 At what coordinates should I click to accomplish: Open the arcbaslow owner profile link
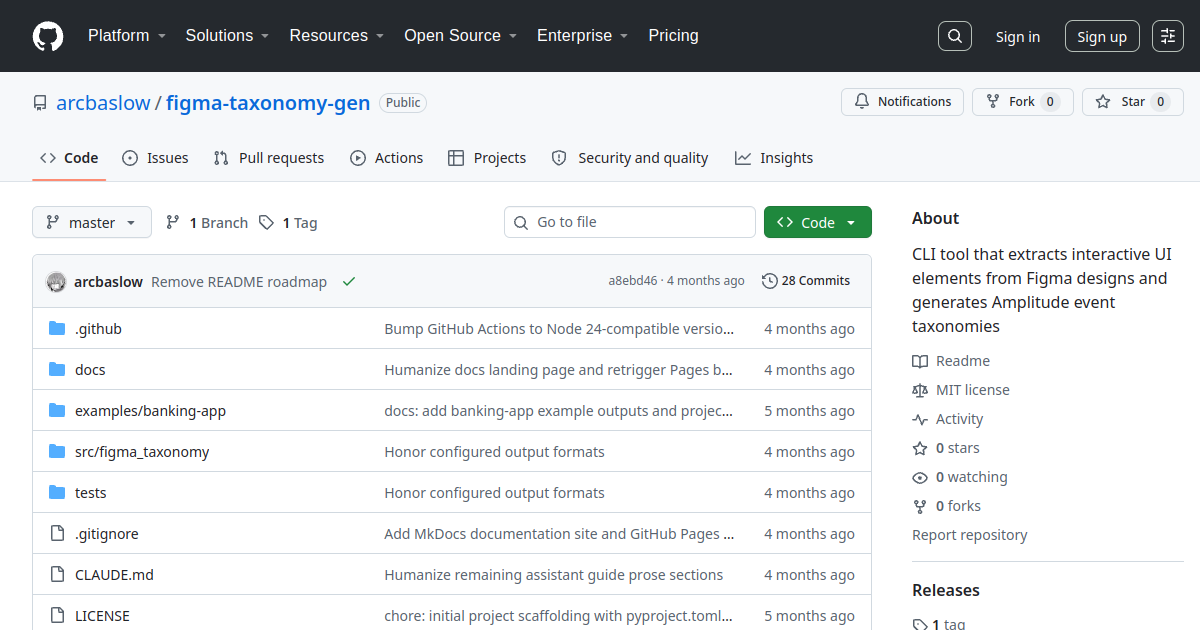tap(103, 103)
